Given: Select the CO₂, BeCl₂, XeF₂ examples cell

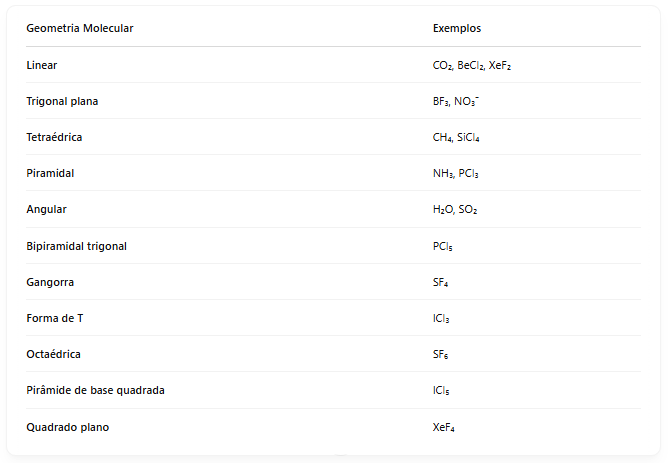Looking at the screenshot, I should (472, 65).
